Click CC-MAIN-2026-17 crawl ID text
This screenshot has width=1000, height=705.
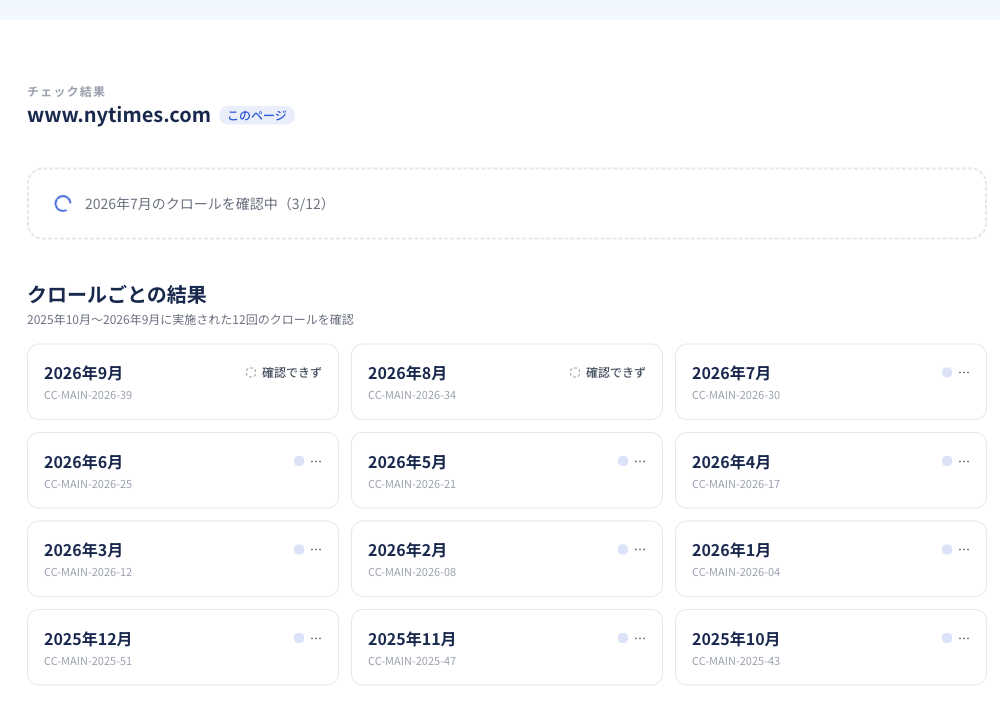pos(736,484)
